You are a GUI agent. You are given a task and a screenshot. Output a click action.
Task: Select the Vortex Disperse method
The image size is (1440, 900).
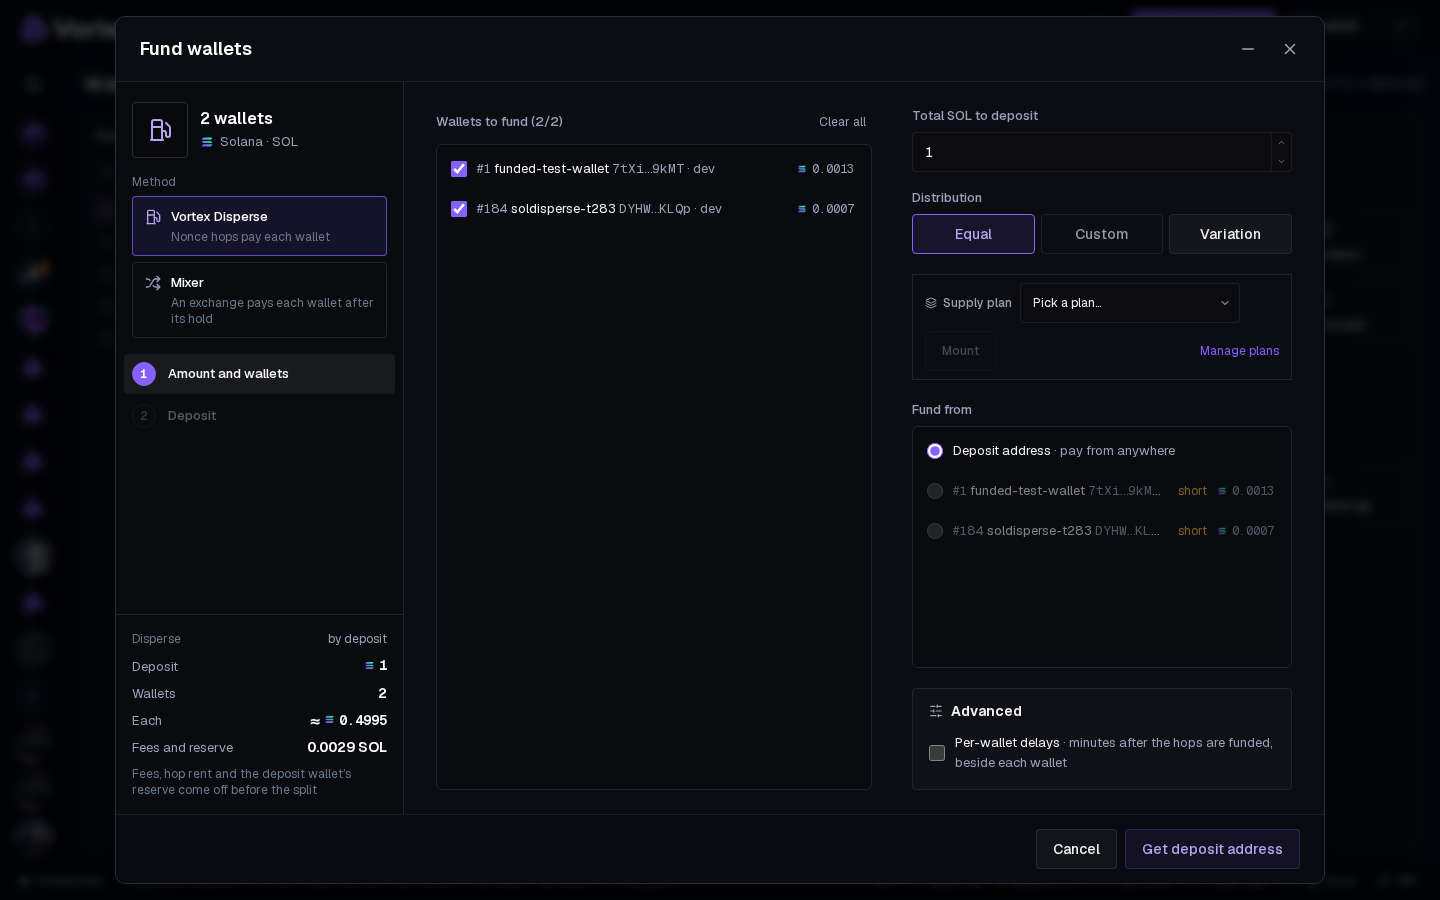click(x=259, y=226)
